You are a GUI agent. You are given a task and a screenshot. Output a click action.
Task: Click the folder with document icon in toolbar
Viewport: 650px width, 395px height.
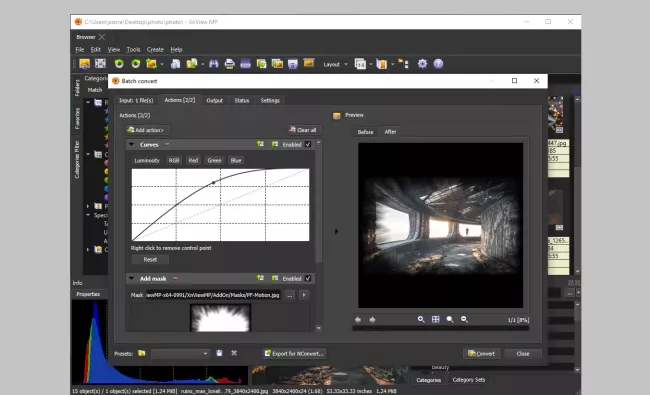point(192,63)
